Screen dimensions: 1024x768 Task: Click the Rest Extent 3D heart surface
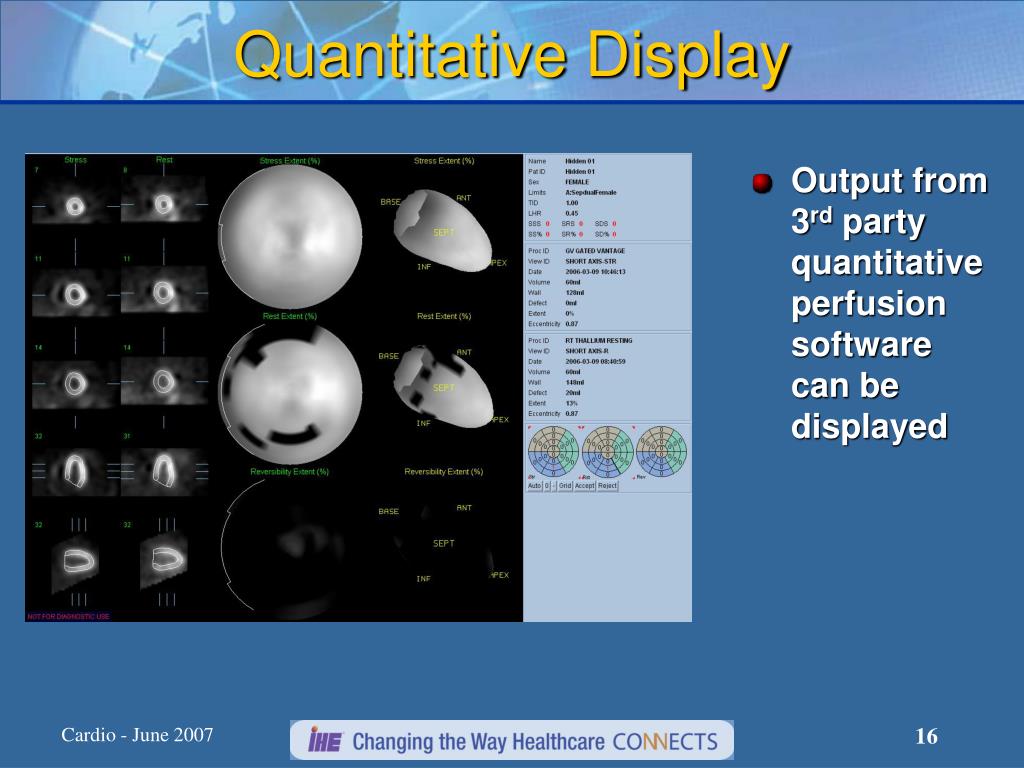pyautogui.click(x=442, y=388)
